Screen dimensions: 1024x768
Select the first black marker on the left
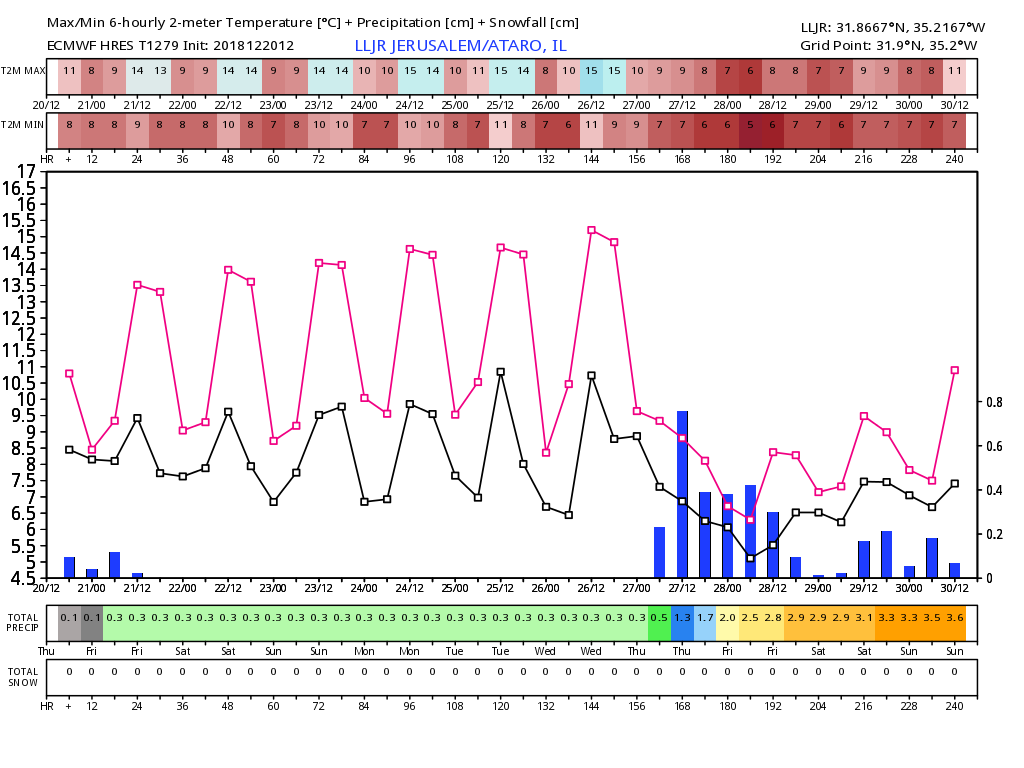click(69, 450)
